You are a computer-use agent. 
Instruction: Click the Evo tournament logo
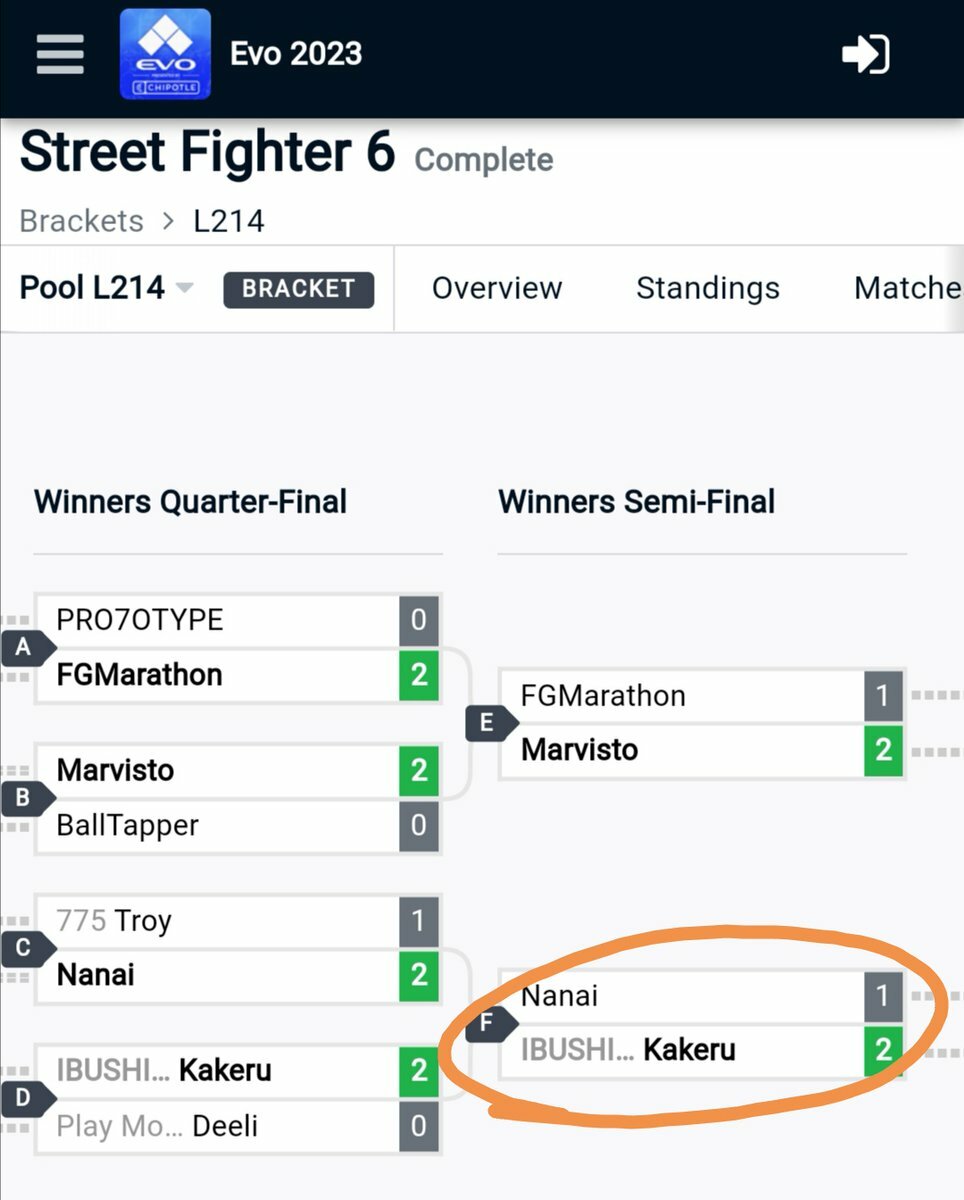click(165, 54)
